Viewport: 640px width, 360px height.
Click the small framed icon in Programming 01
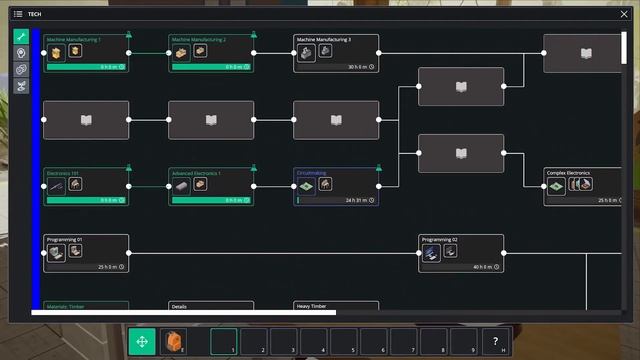75,251
